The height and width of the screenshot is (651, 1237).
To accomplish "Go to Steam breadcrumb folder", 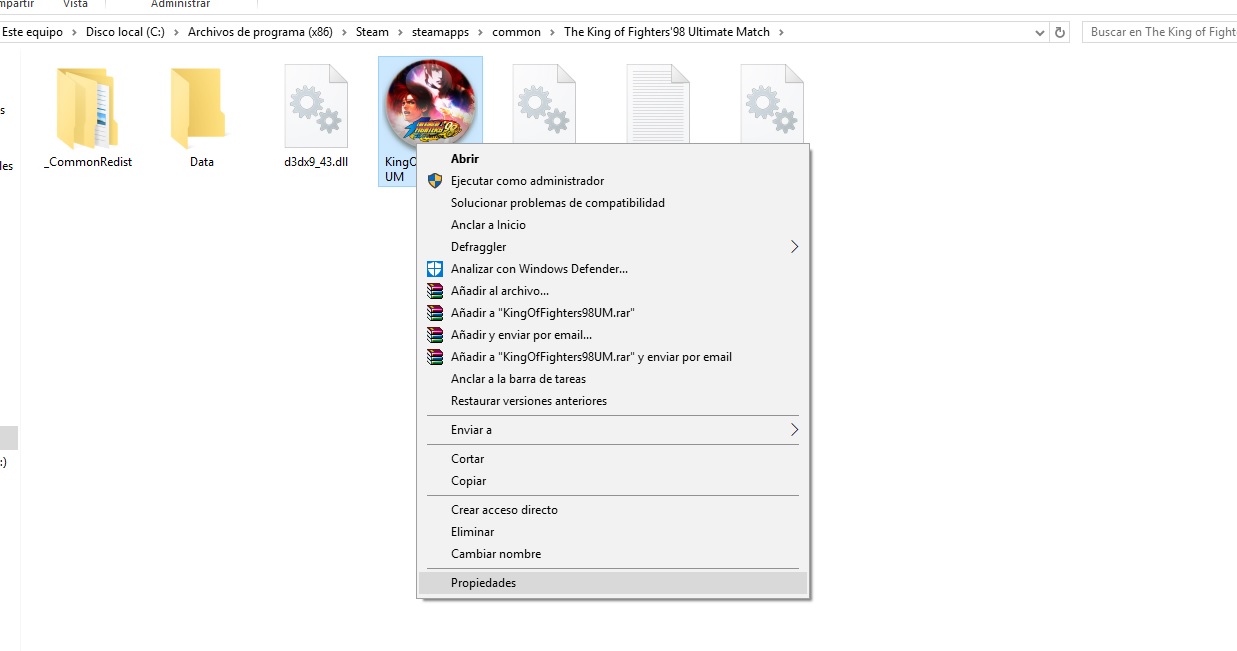I will coord(372,32).
